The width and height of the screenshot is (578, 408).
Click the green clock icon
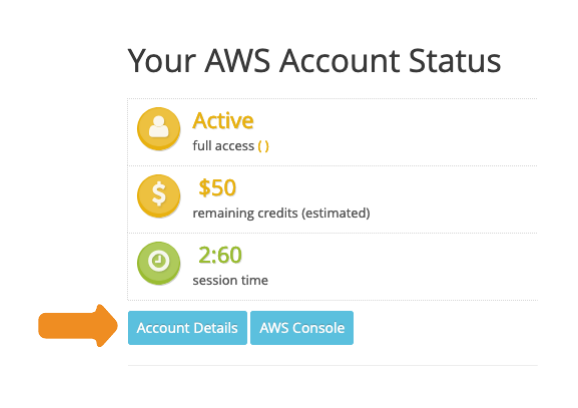point(159,263)
